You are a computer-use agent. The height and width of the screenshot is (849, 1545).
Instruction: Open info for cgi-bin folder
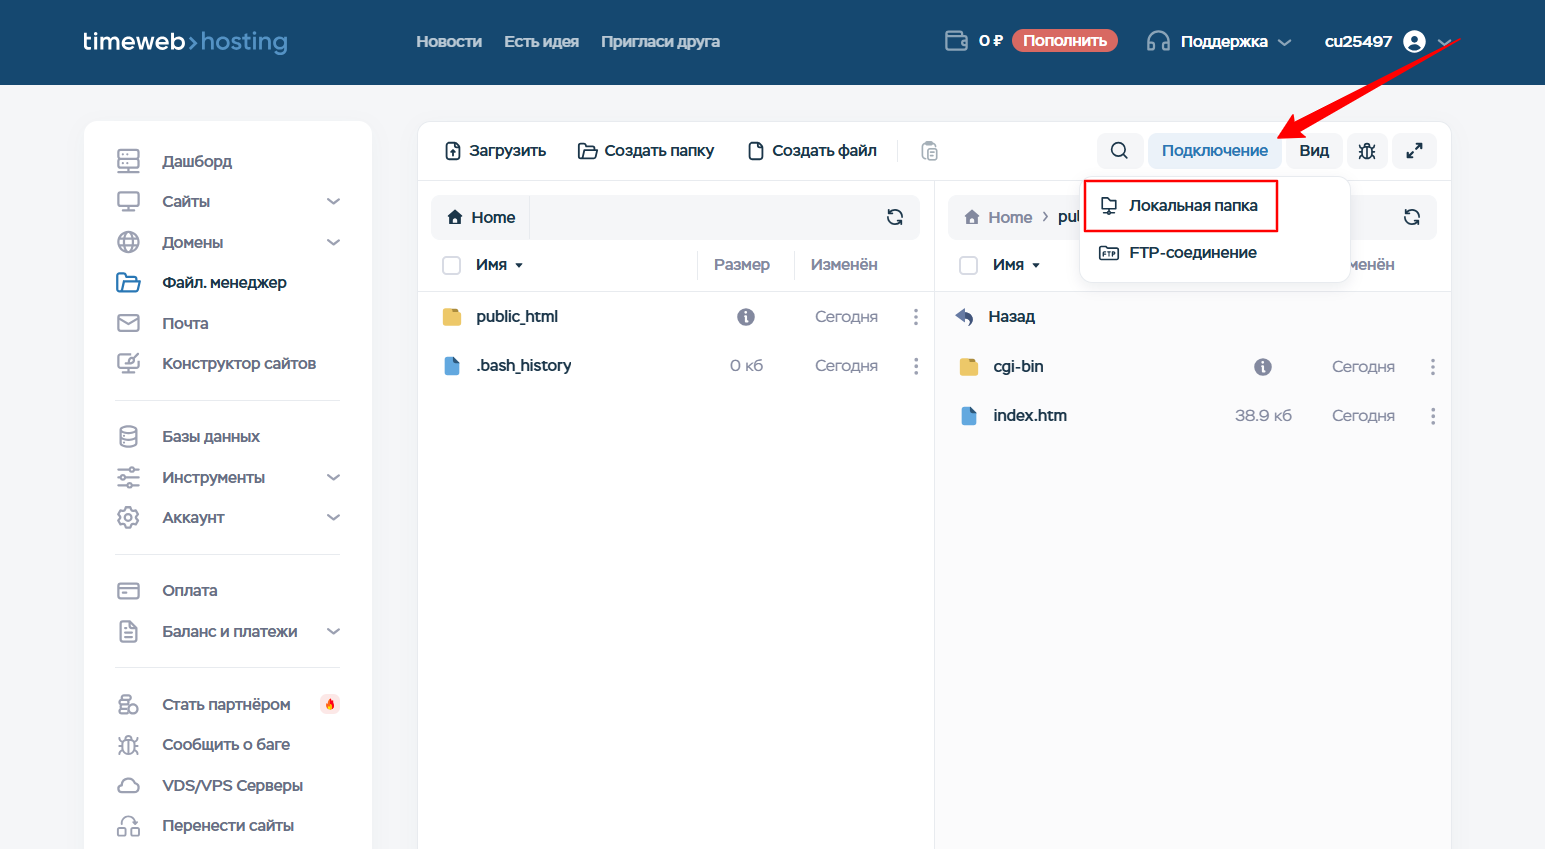pos(1263,367)
